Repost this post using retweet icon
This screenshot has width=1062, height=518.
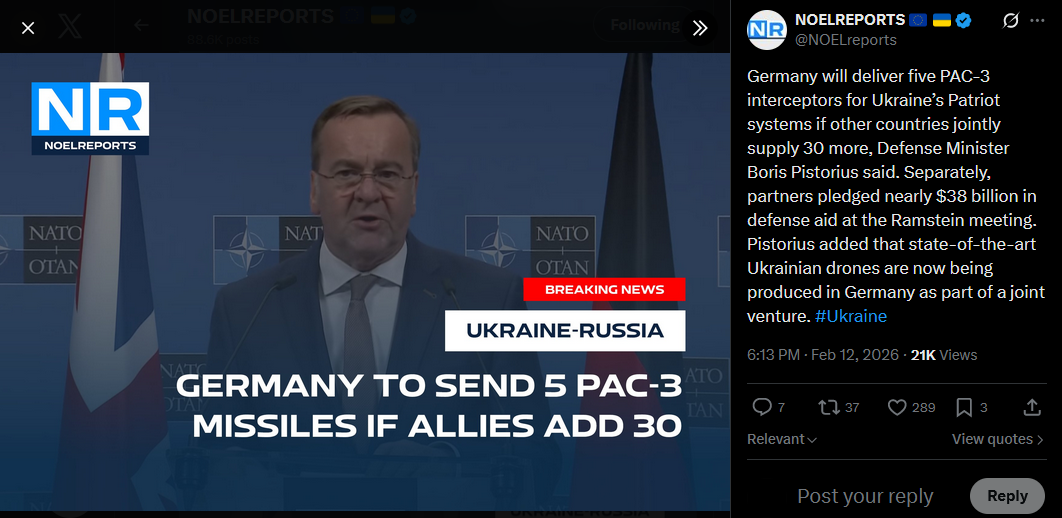tap(829, 407)
